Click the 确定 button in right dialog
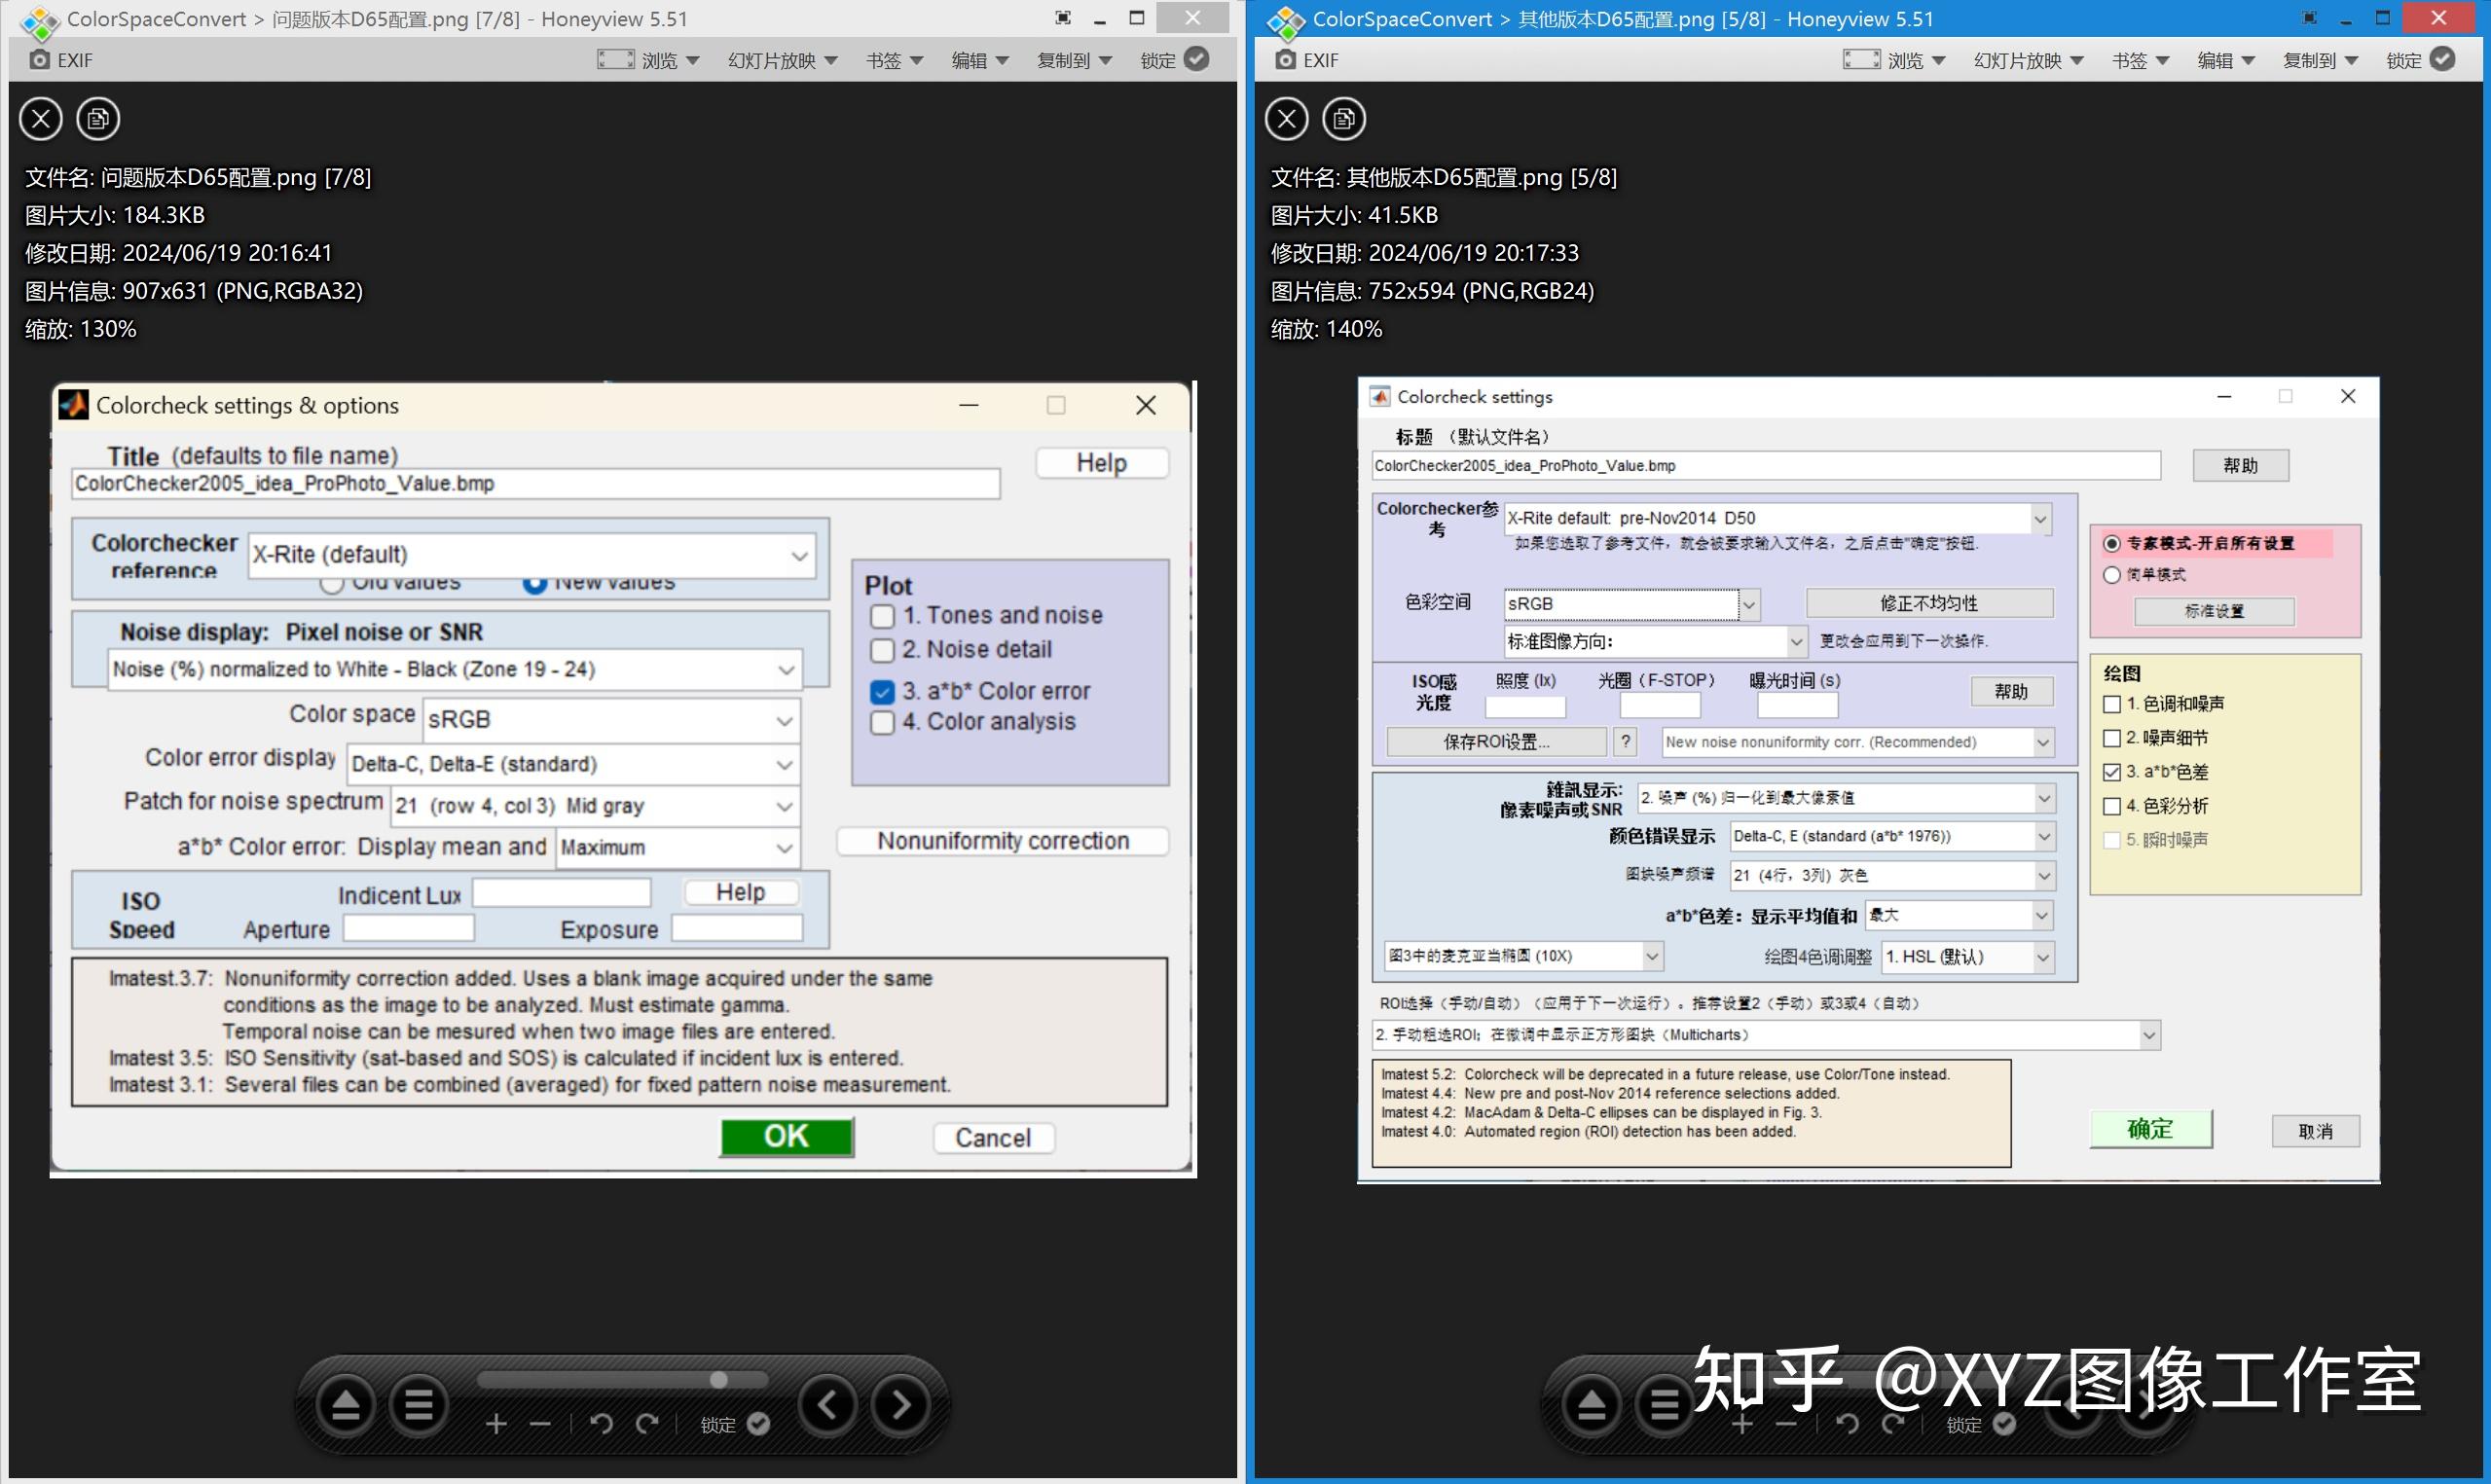The height and width of the screenshot is (1484, 2491). click(x=2150, y=1129)
